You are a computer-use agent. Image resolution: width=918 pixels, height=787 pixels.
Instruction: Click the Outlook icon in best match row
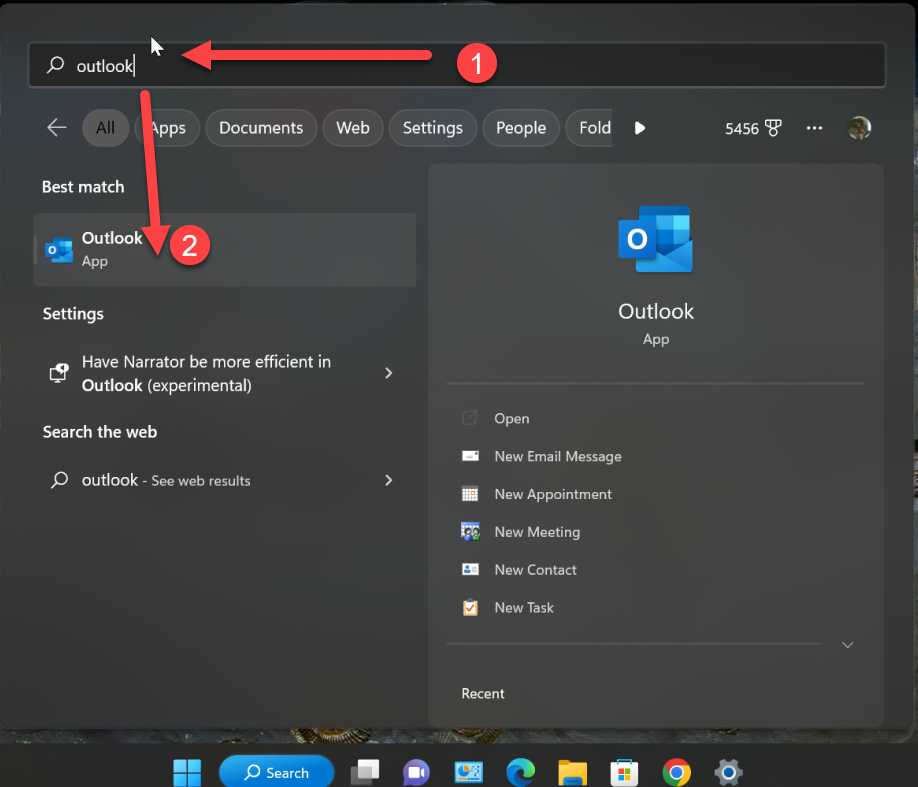(59, 250)
